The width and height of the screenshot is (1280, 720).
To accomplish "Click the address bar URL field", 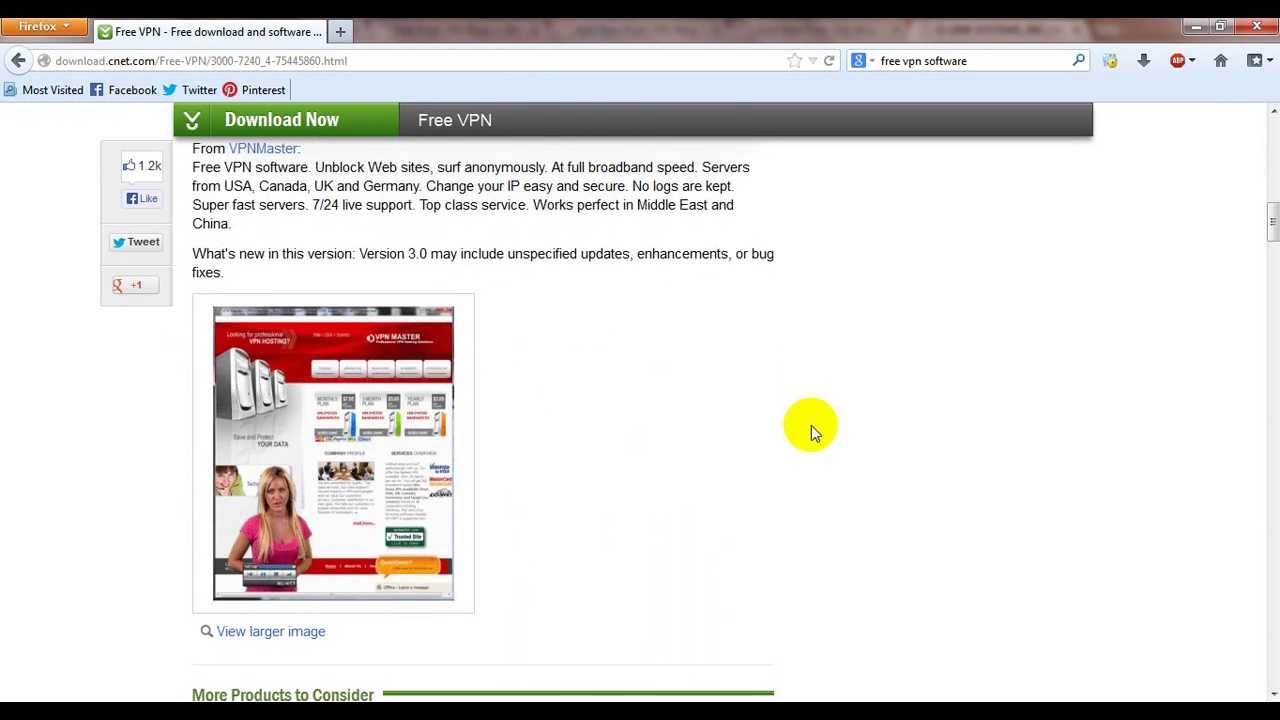I will [x=420, y=61].
